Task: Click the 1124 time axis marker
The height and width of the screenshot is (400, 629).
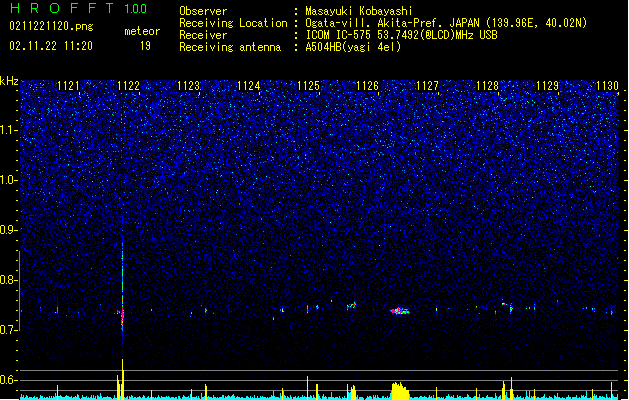Action: pos(249,85)
